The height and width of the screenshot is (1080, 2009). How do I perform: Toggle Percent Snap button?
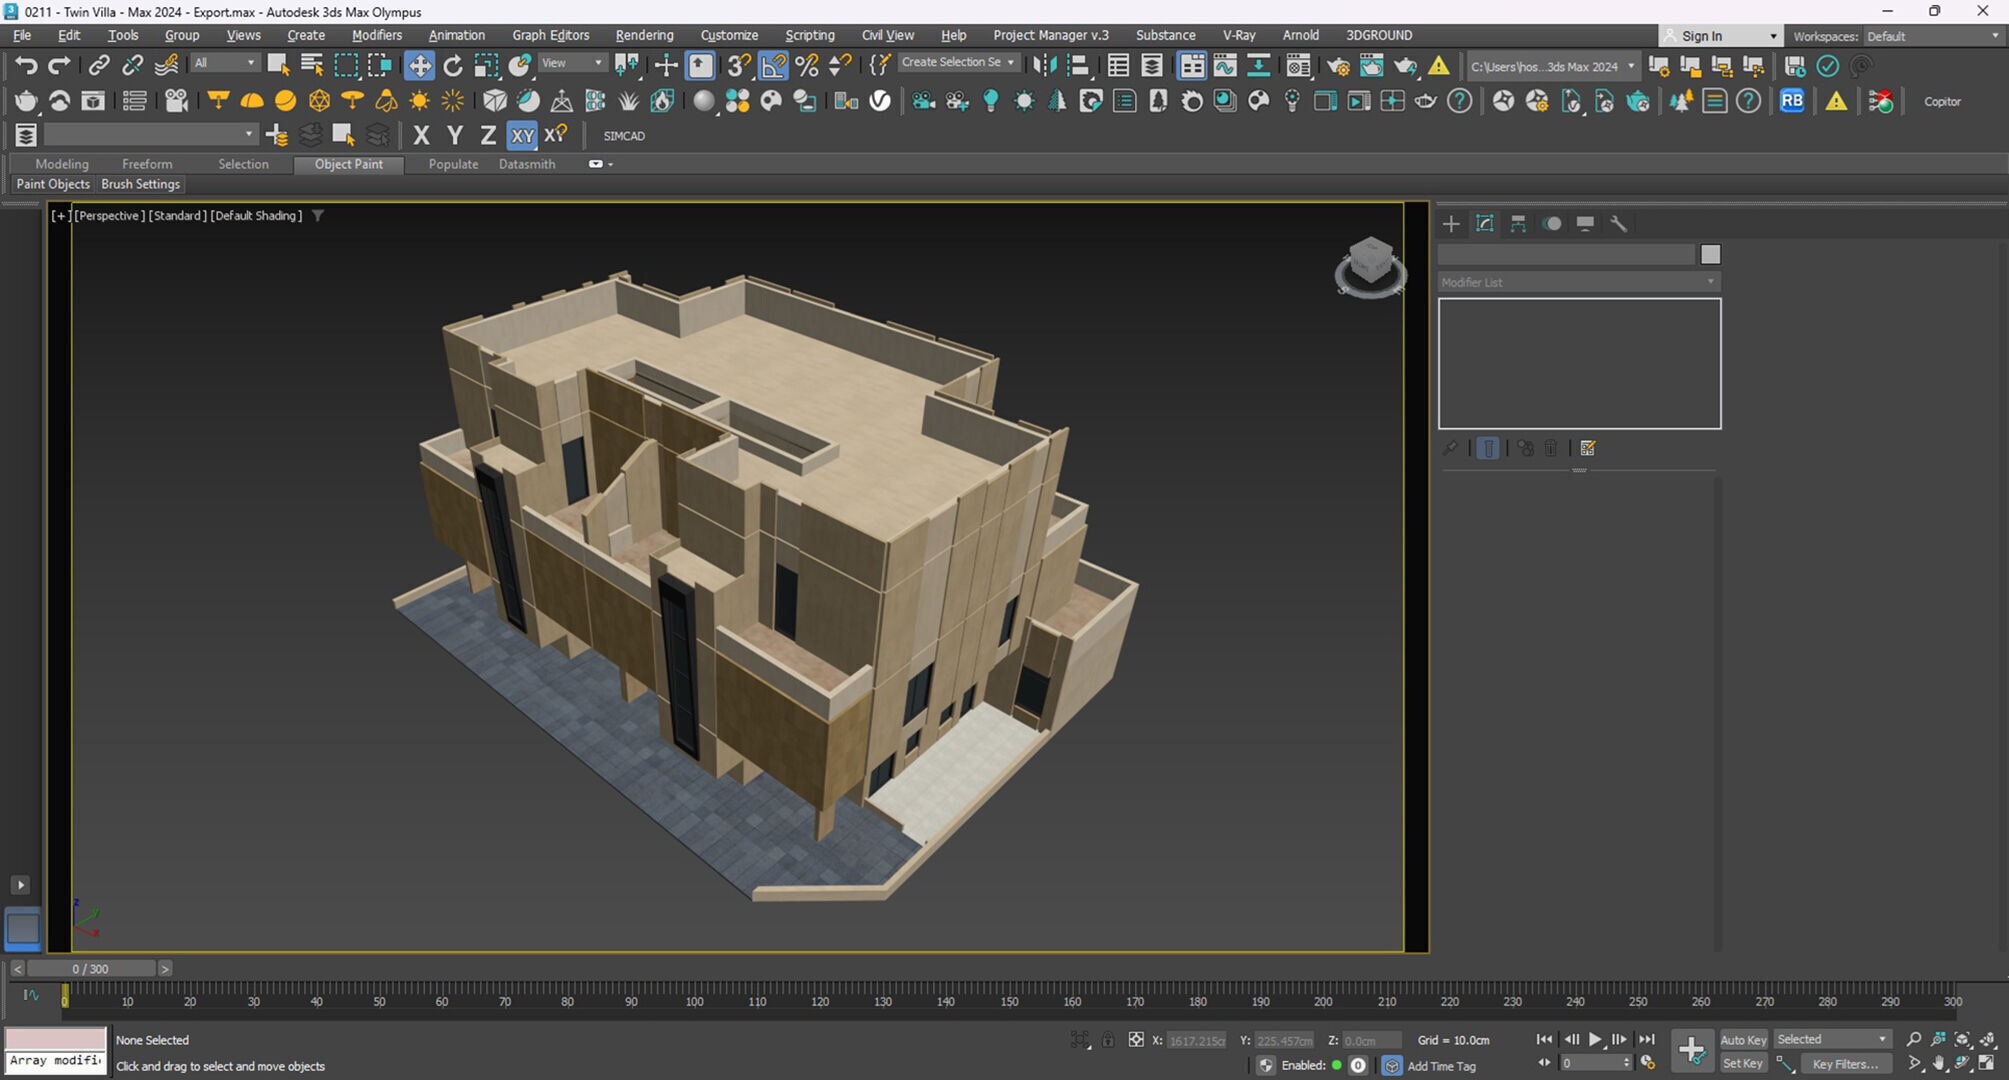pos(807,66)
